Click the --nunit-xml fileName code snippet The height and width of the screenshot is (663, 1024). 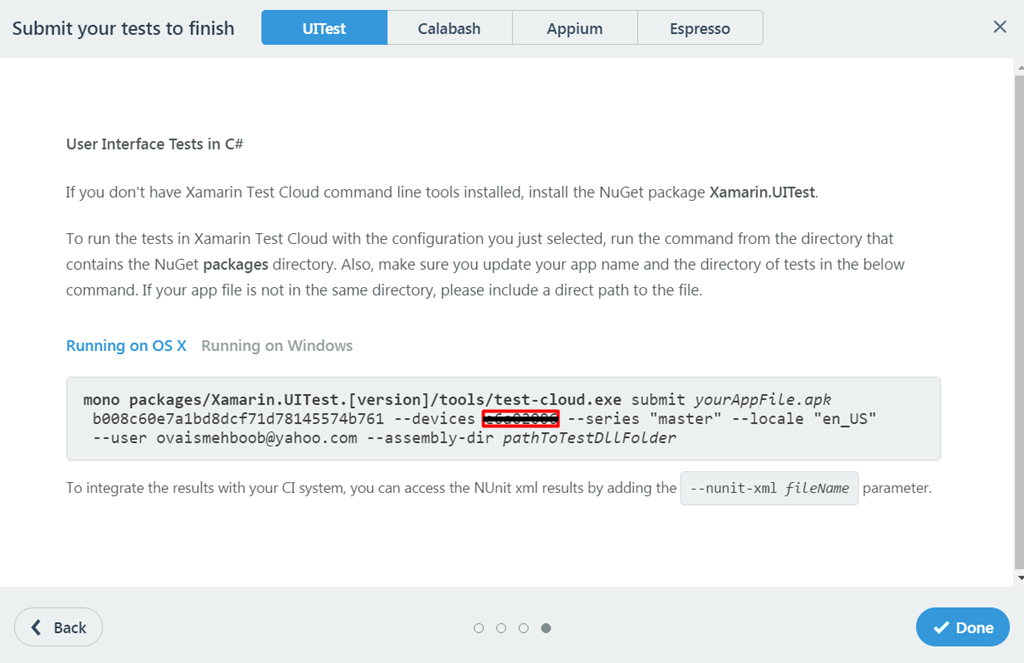tap(769, 489)
